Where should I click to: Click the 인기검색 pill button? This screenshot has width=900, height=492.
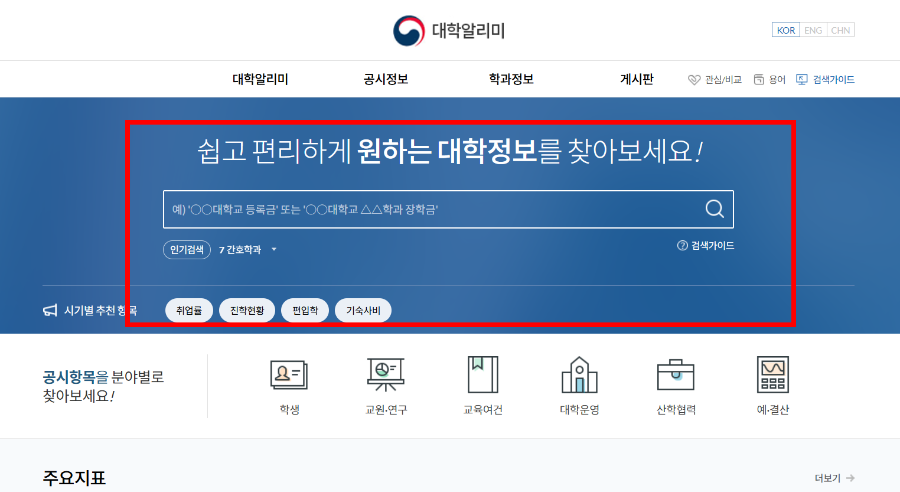(187, 250)
